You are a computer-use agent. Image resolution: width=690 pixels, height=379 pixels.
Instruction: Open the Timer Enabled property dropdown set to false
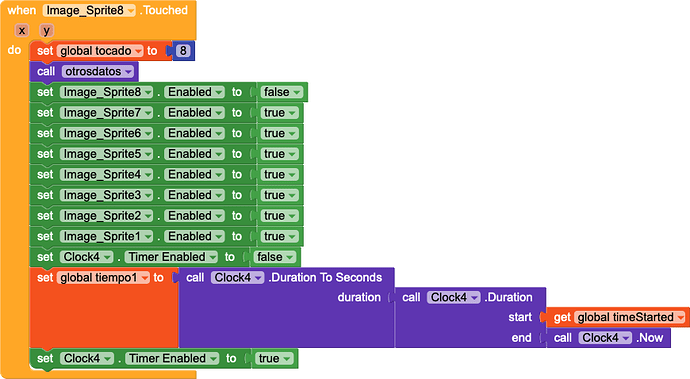[171, 257]
